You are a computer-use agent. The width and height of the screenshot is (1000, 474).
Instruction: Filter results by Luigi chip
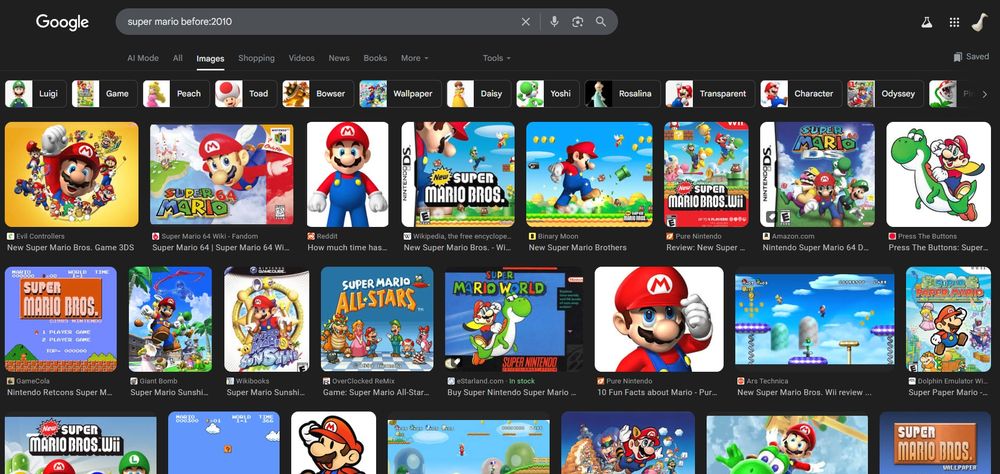[x=36, y=94]
